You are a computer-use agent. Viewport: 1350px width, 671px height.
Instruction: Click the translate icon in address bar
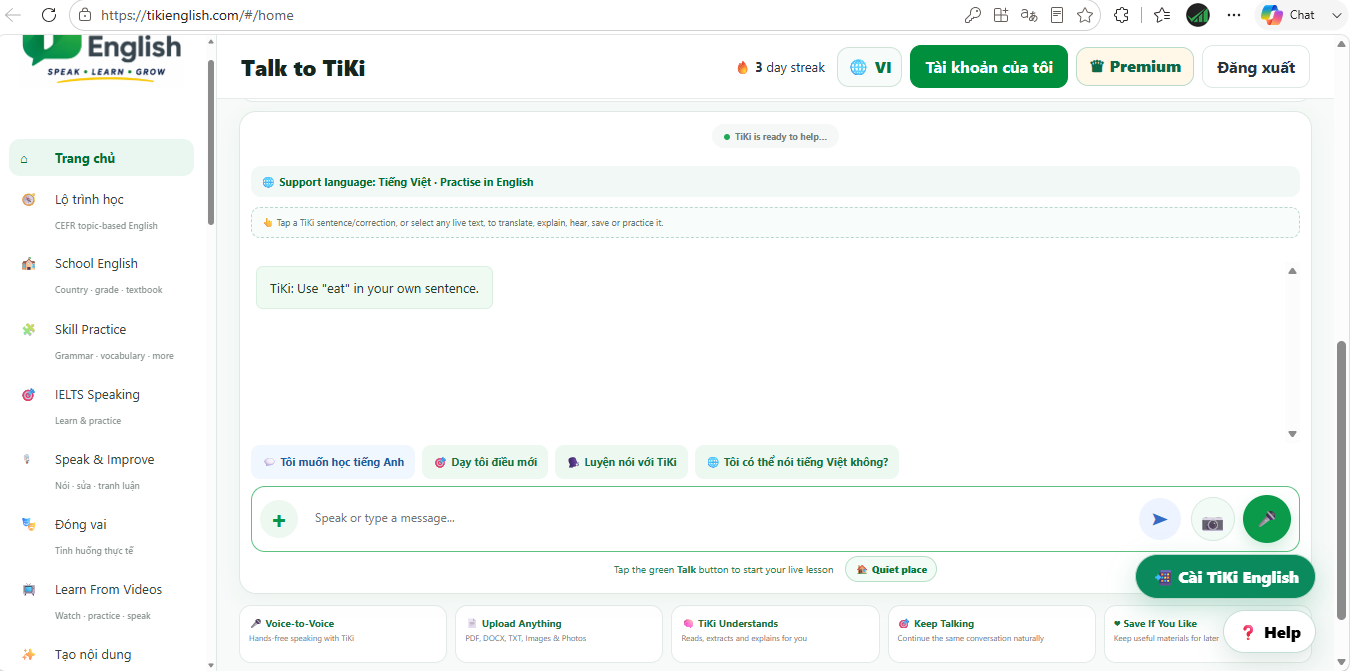1029,15
